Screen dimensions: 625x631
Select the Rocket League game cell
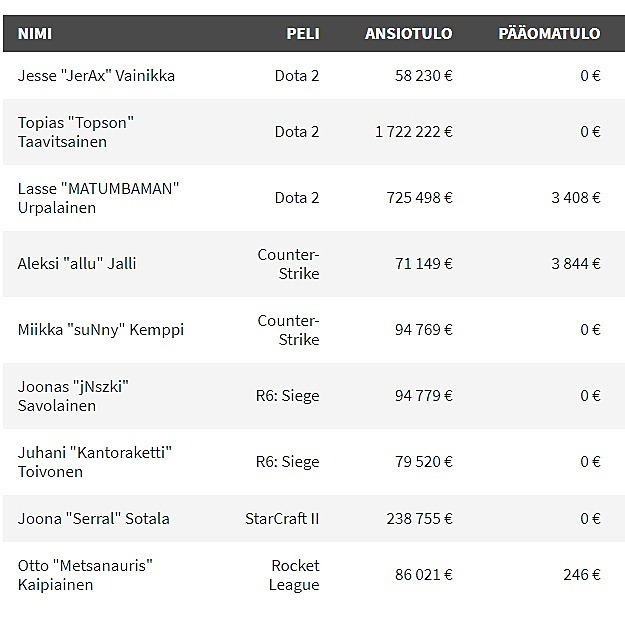coord(294,575)
